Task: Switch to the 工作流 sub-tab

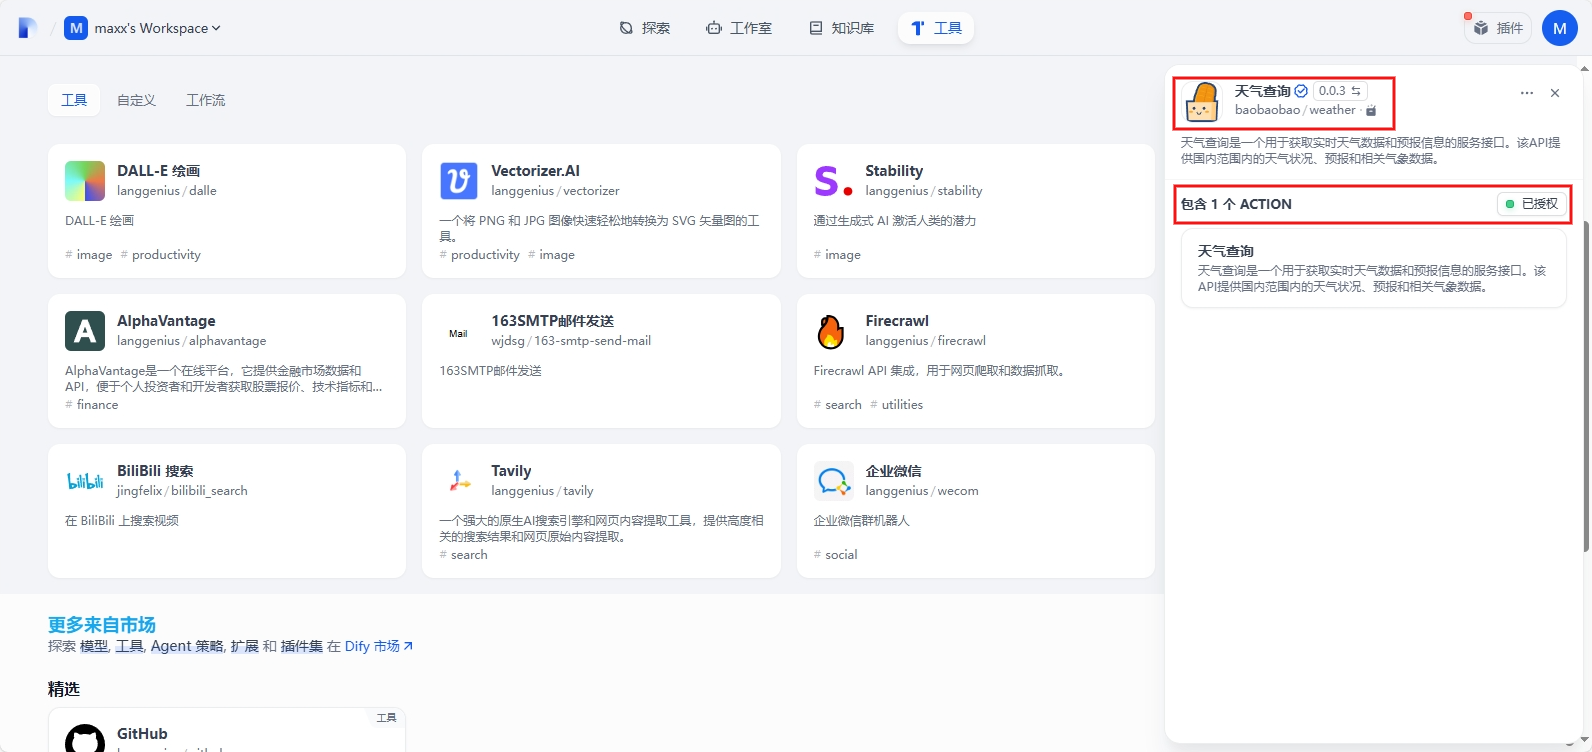Action: tap(205, 100)
